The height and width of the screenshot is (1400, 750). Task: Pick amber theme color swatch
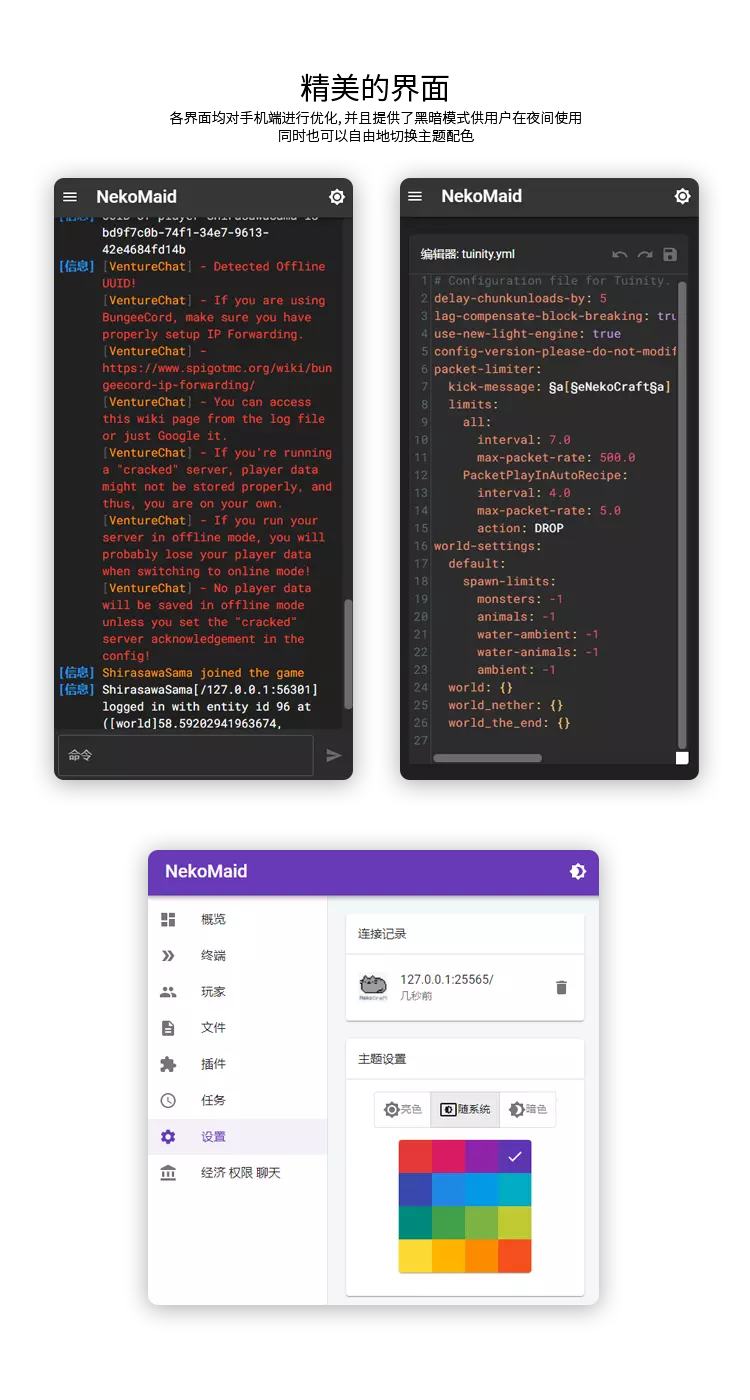[448, 1256]
